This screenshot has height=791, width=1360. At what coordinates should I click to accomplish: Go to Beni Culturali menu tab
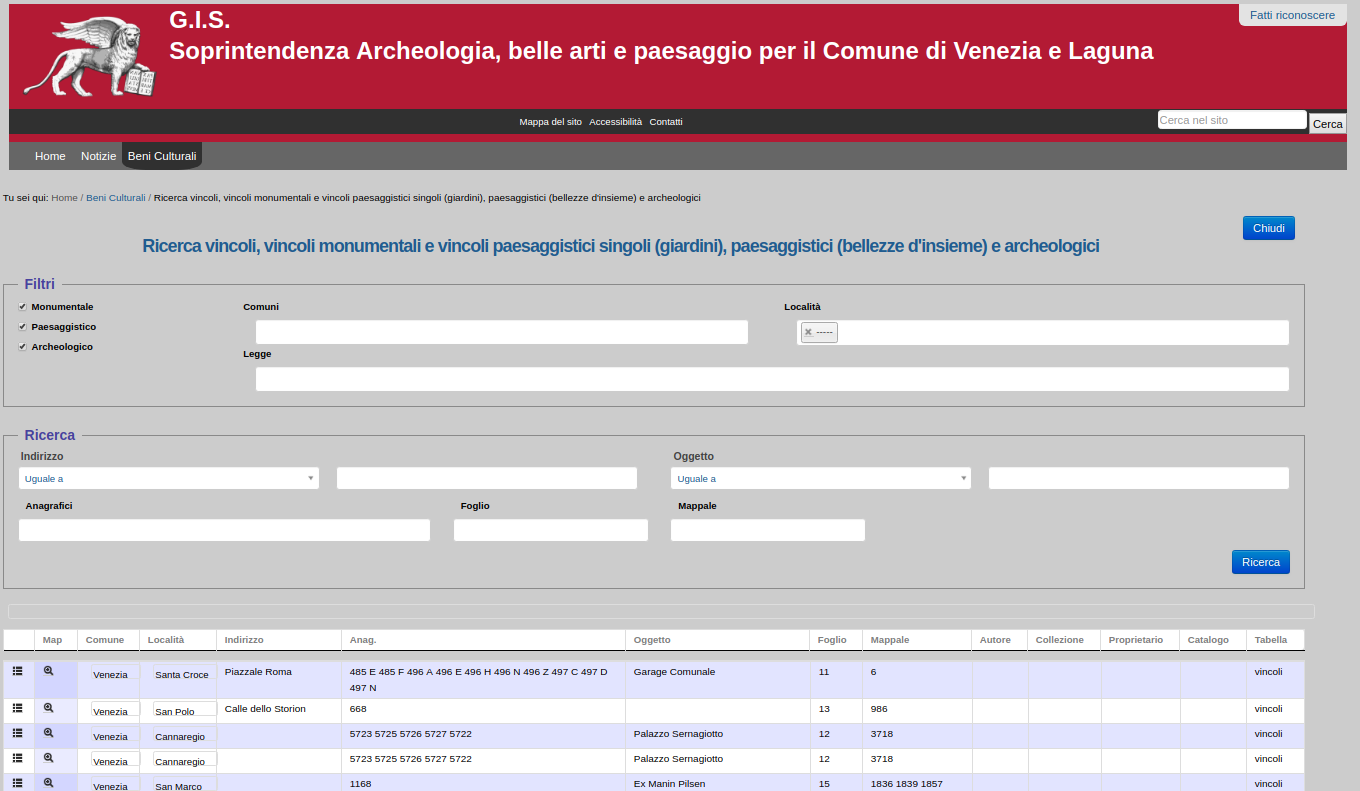coord(162,156)
